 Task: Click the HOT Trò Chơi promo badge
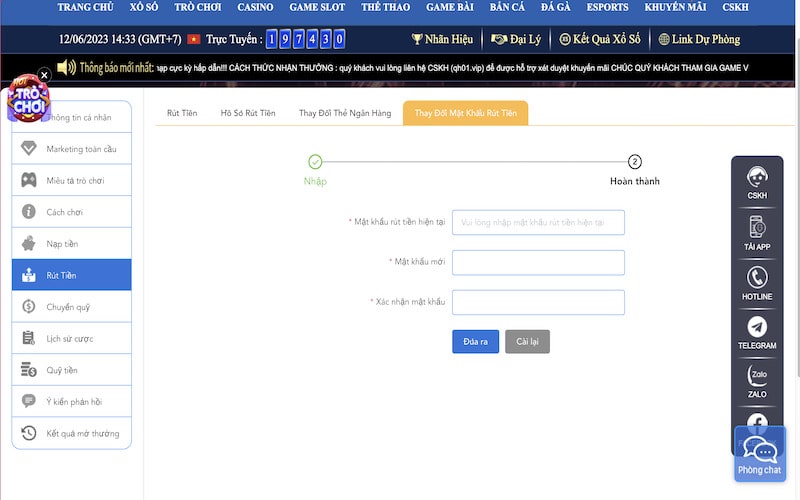coord(29,99)
